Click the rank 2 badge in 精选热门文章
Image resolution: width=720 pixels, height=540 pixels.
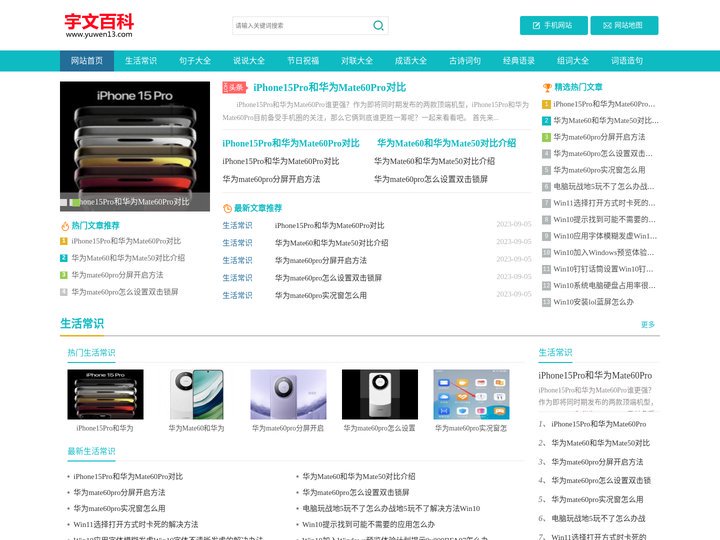(x=546, y=121)
